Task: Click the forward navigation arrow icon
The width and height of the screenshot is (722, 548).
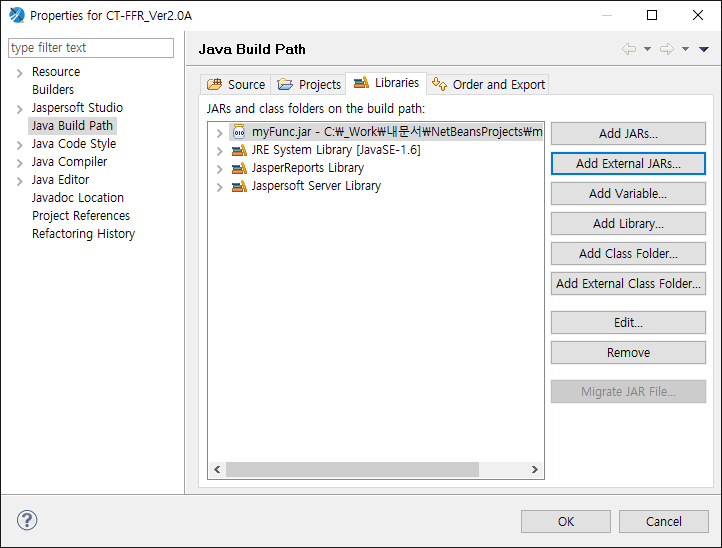Action: [x=667, y=49]
